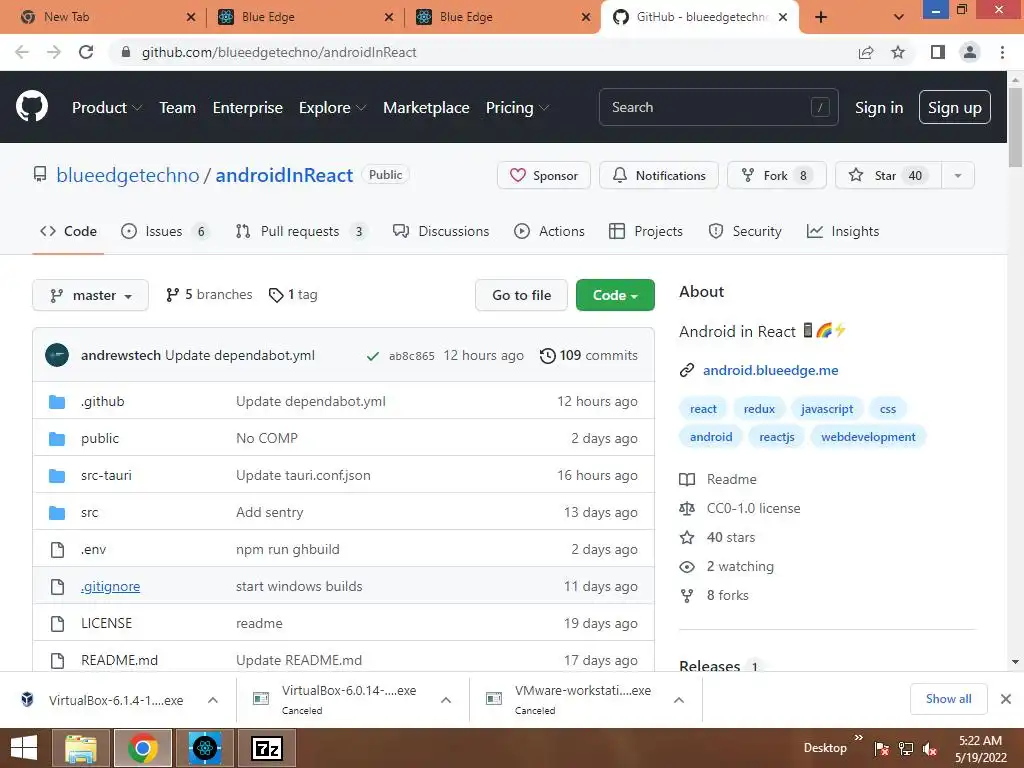Open the 109 commits history link
This screenshot has width=1024, height=768.
pos(589,355)
